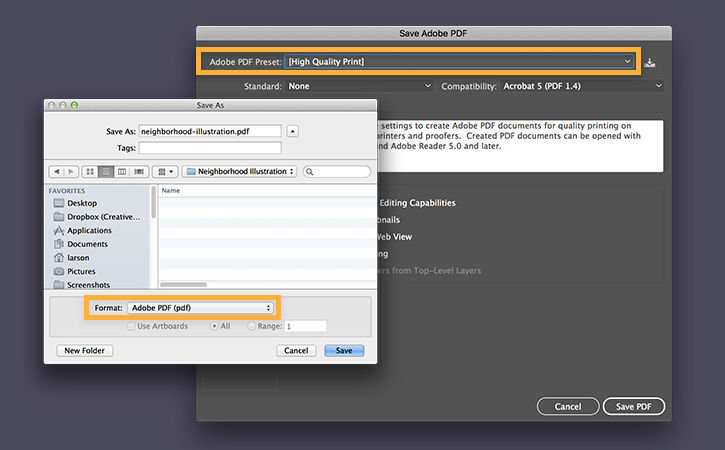Image resolution: width=725 pixels, height=450 pixels.
Task: Click the horizontal scrollbar under file list
Action: 184,284
